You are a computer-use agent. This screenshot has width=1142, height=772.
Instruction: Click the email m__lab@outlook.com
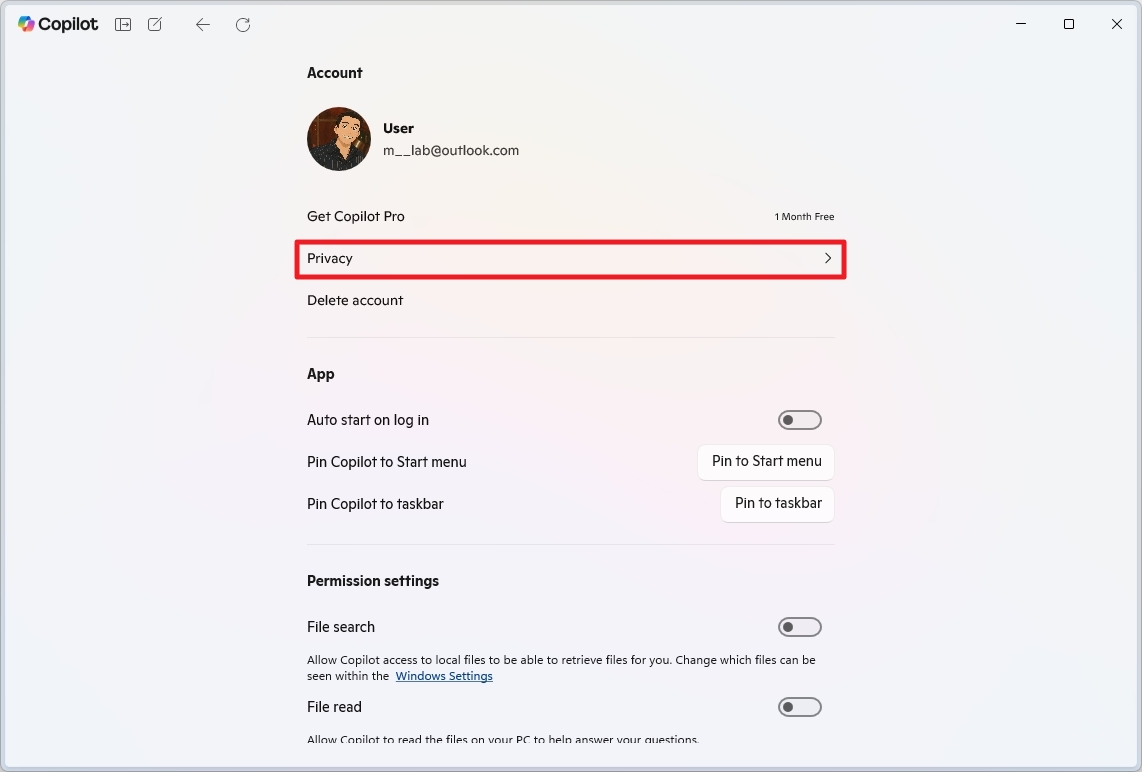[451, 150]
